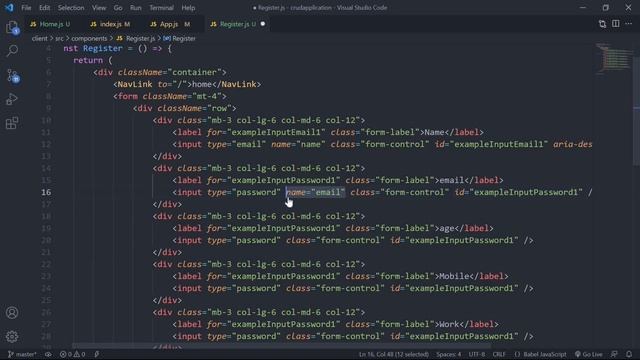Click the components breadcrumb
Image resolution: width=640 pixels, height=360 pixels.
(89, 38)
